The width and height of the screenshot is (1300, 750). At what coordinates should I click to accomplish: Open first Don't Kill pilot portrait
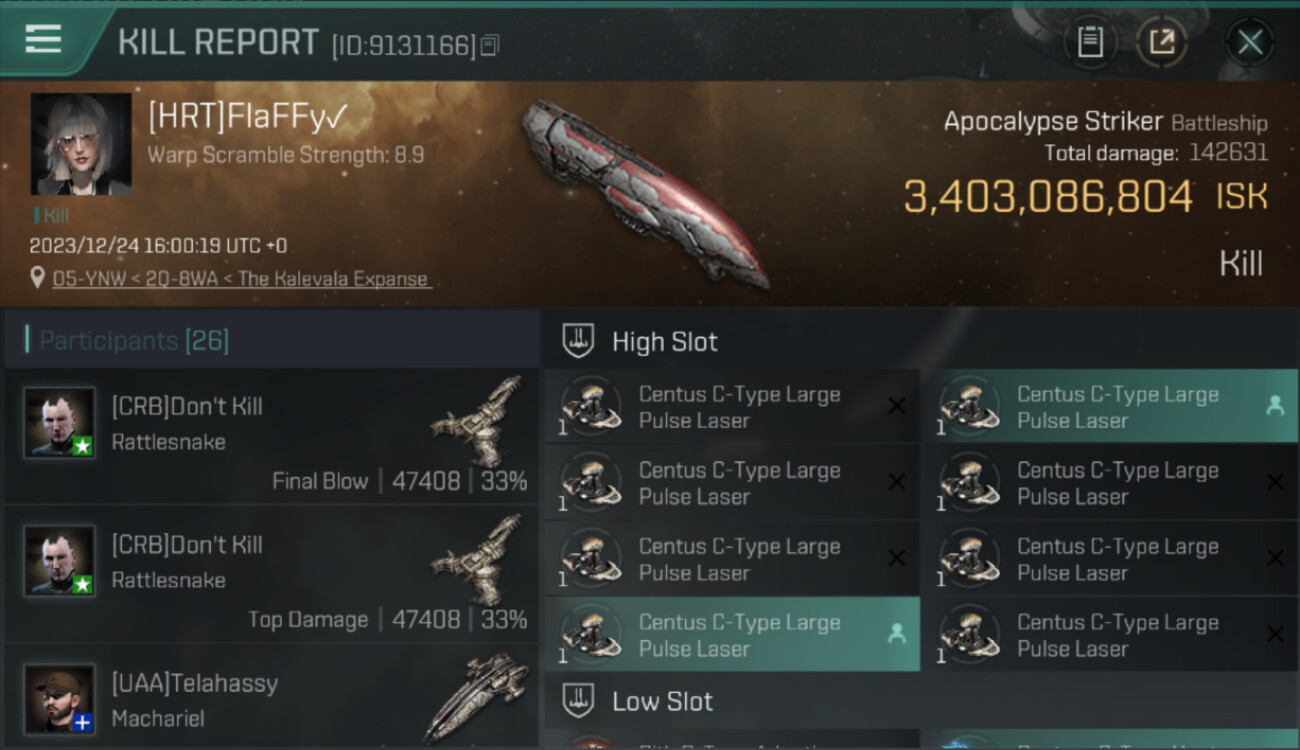(60, 423)
